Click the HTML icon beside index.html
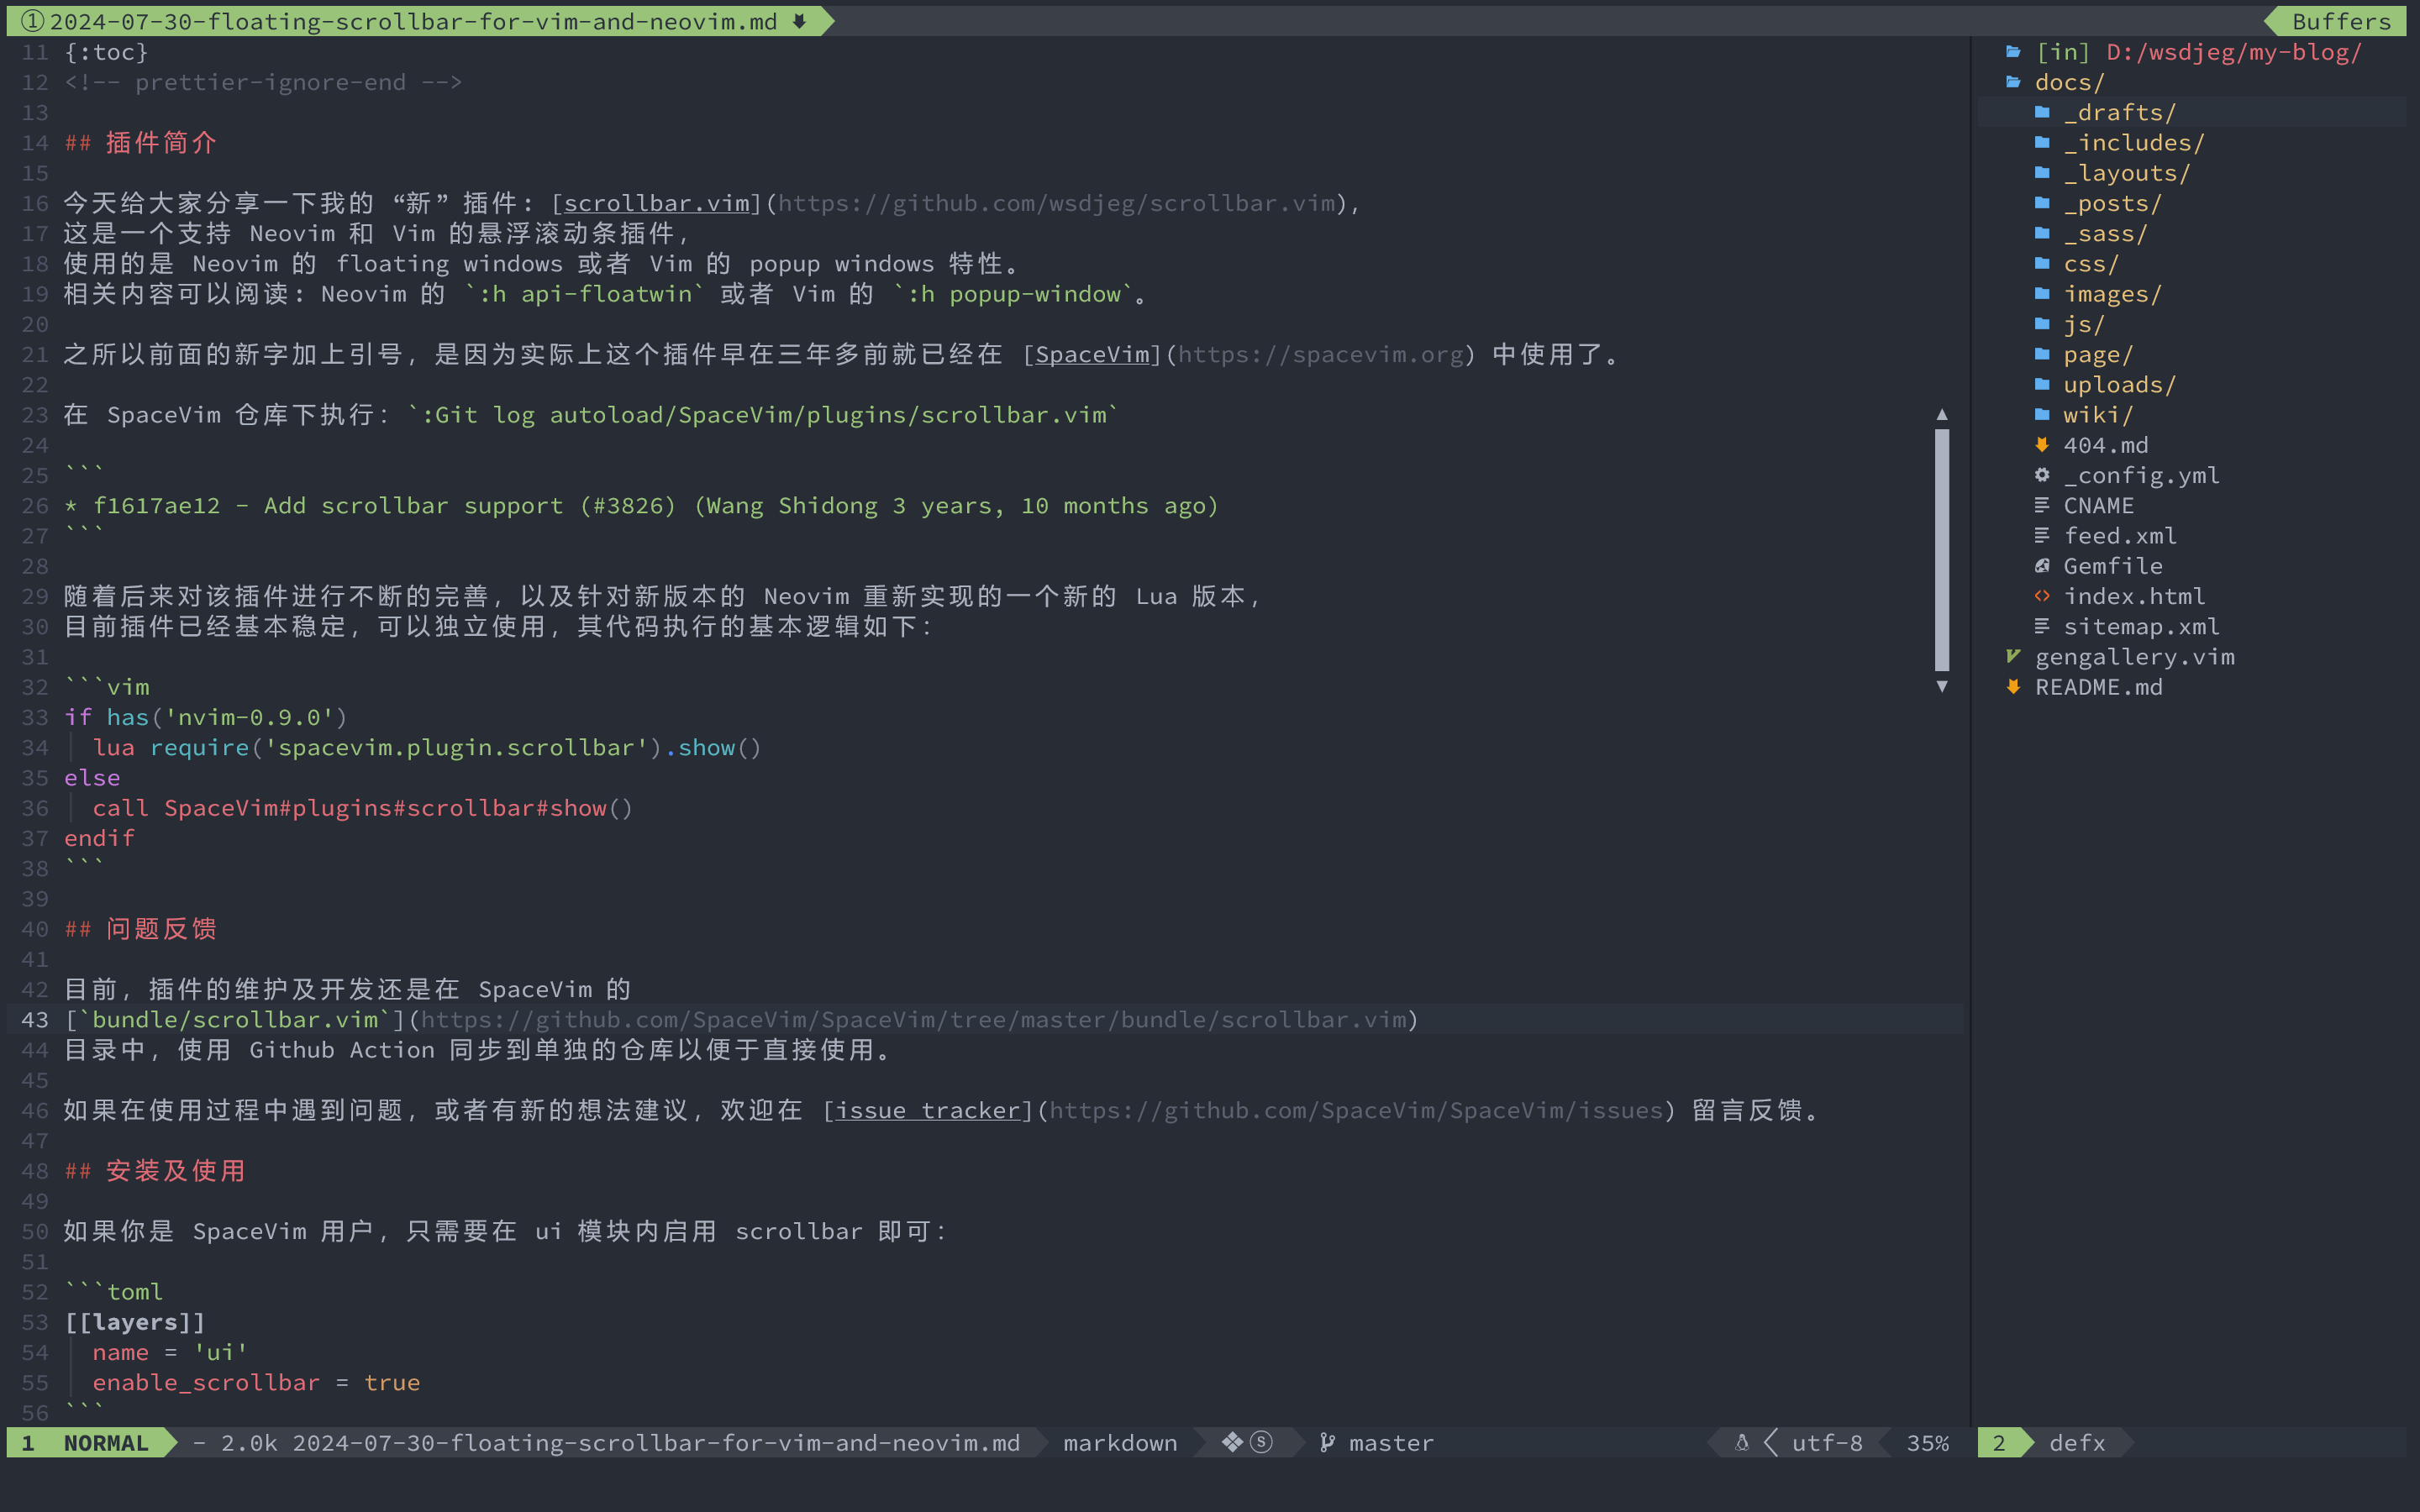The image size is (2420, 1512). click(x=2042, y=596)
